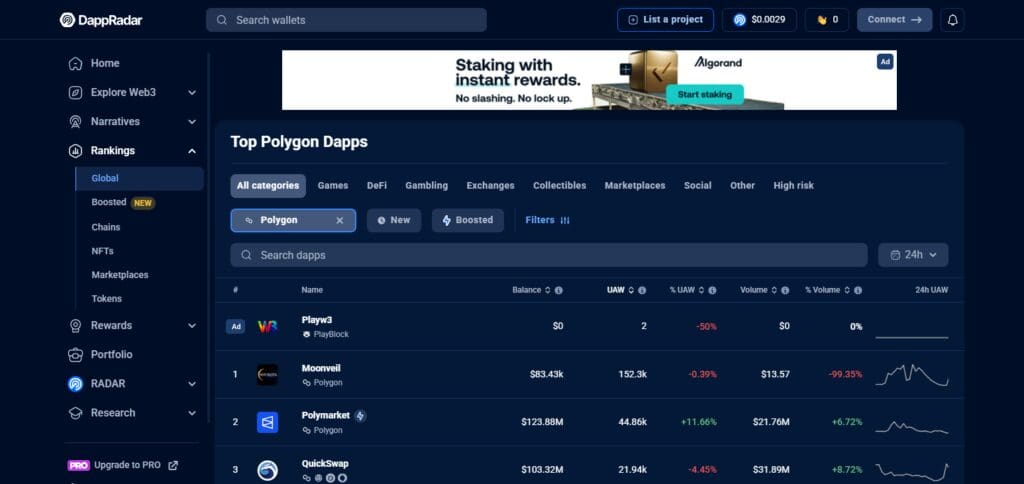Click info icon next to Volume column
This screenshot has height=484, width=1024.
coord(785,290)
